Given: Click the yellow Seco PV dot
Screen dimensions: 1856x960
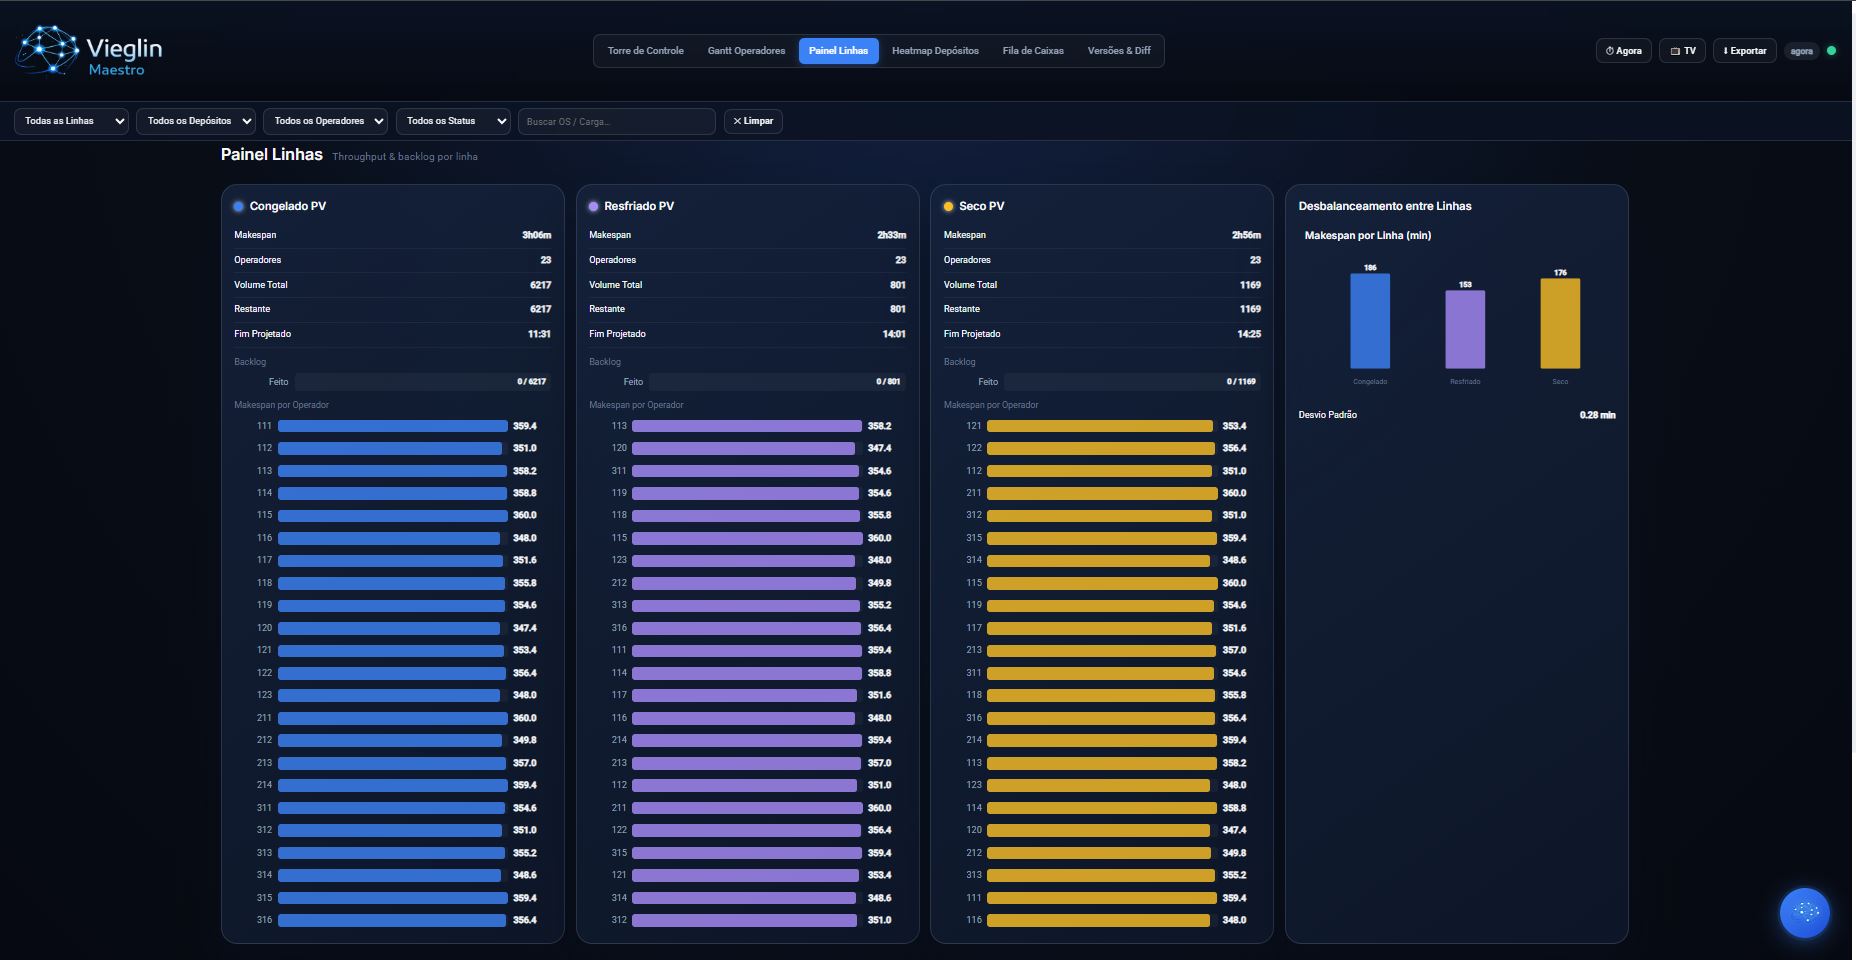Looking at the screenshot, I should [948, 207].
